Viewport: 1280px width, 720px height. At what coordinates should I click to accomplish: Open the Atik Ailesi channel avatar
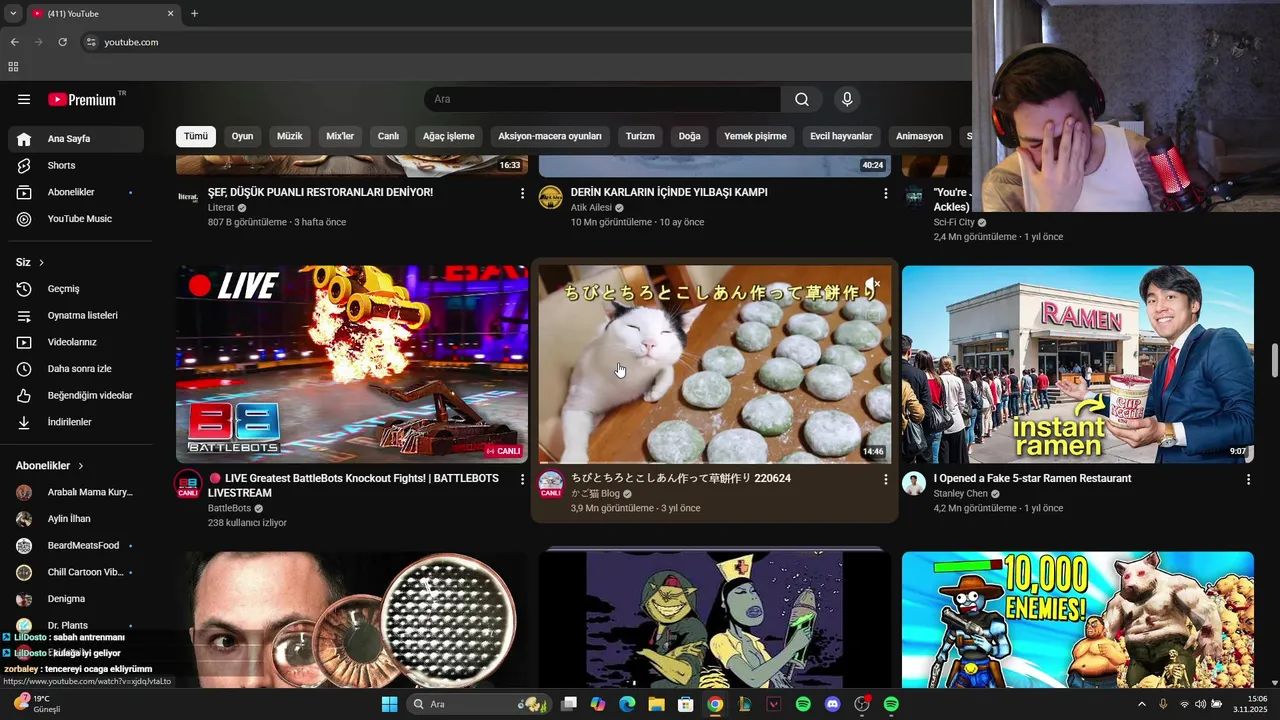tap(551, 196)
